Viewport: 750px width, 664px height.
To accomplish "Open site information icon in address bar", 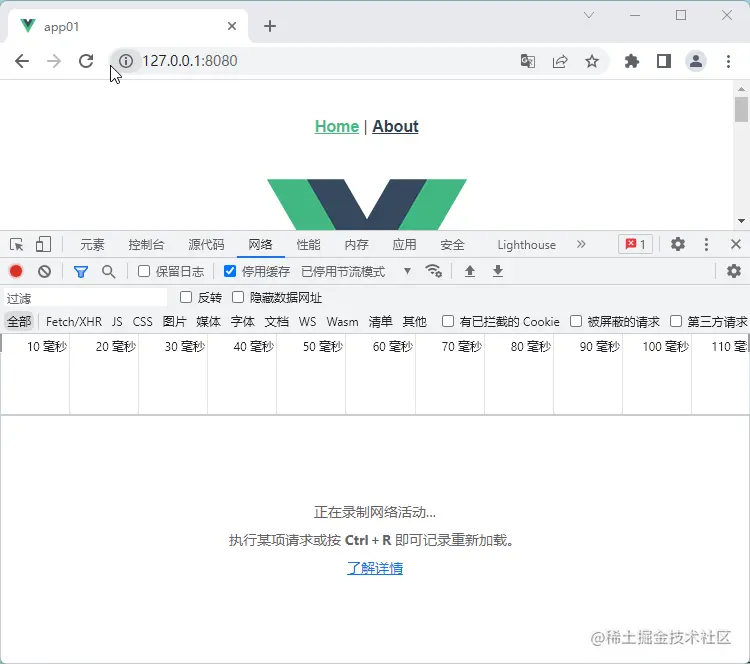I will click(126, 61).
